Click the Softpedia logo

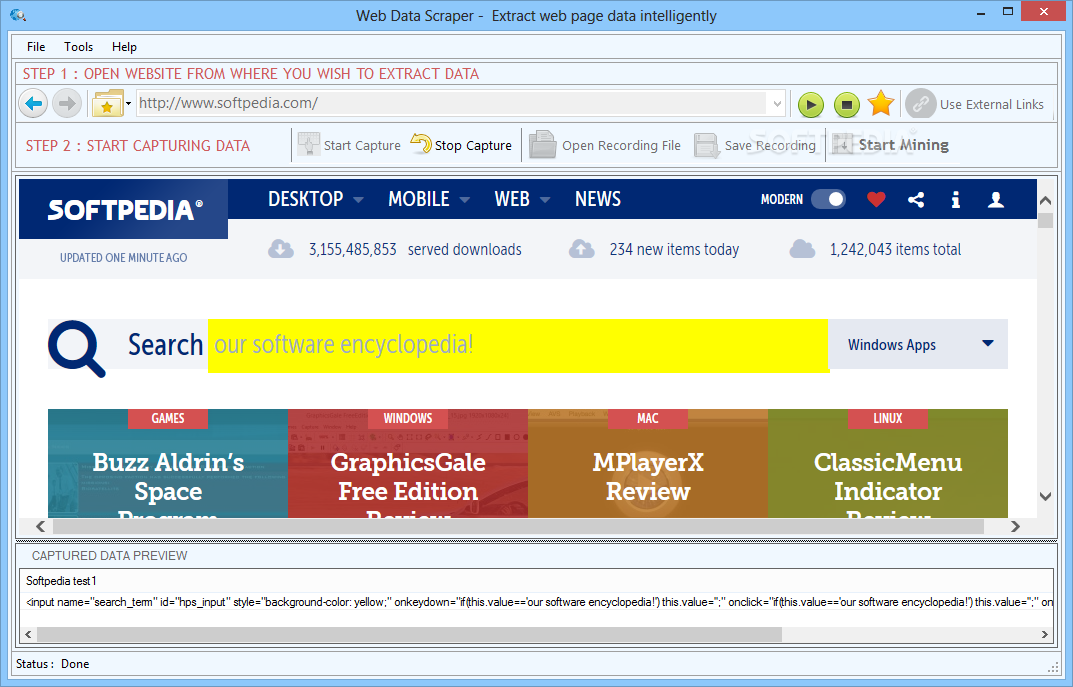[x=124, y=210]
